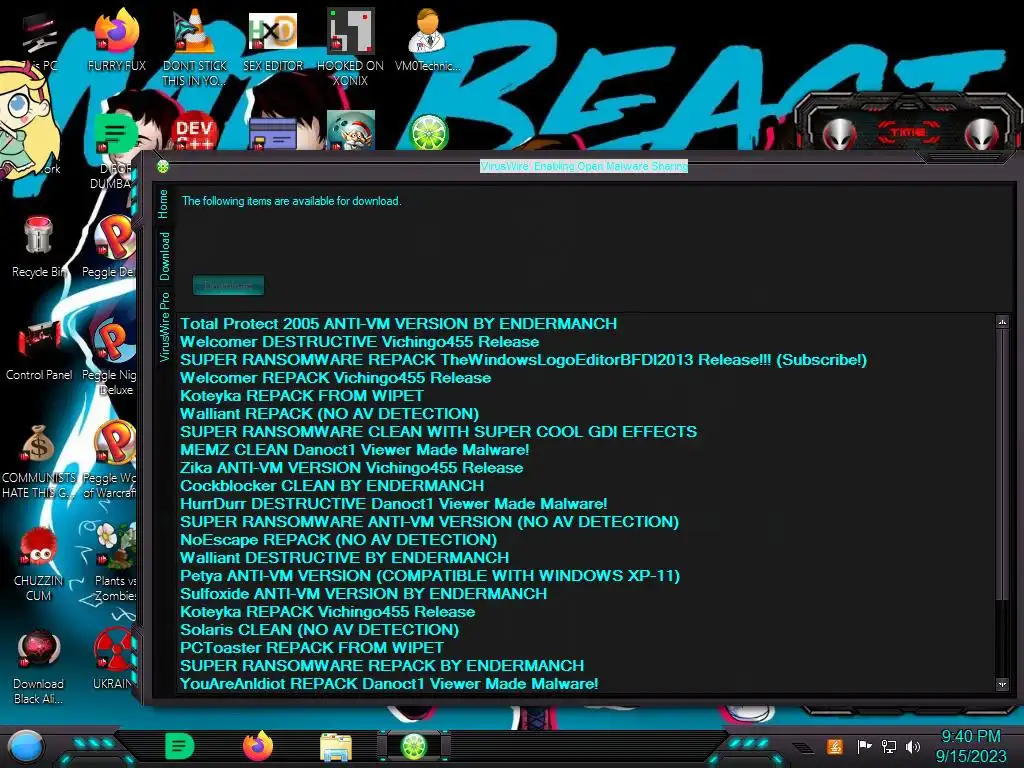The image size is (1024, 768).
Task: Select 'YouAreAnIdiot REPACK Danoct1 Viewer Made Malware!'
Action: (x=389, y=684)
